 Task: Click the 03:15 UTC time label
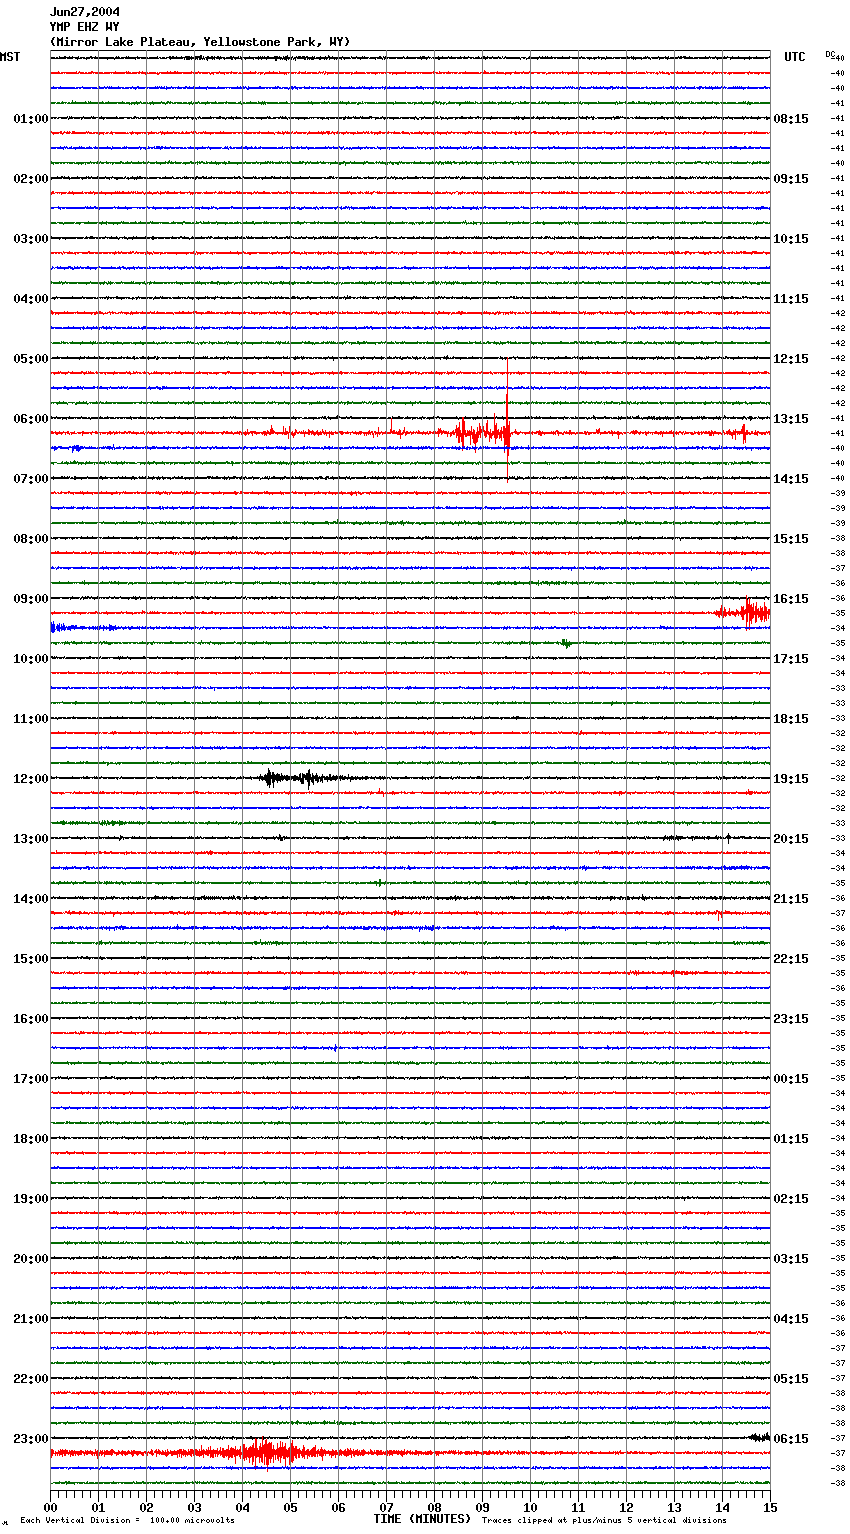tap(791, 1259)
